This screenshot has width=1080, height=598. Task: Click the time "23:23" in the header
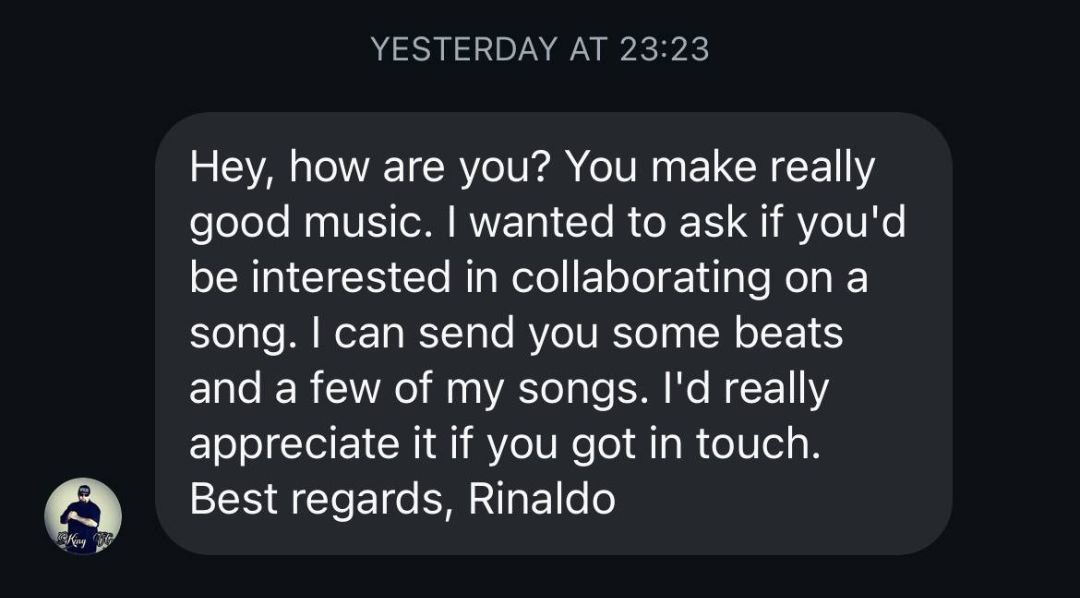tap(664, 49)
